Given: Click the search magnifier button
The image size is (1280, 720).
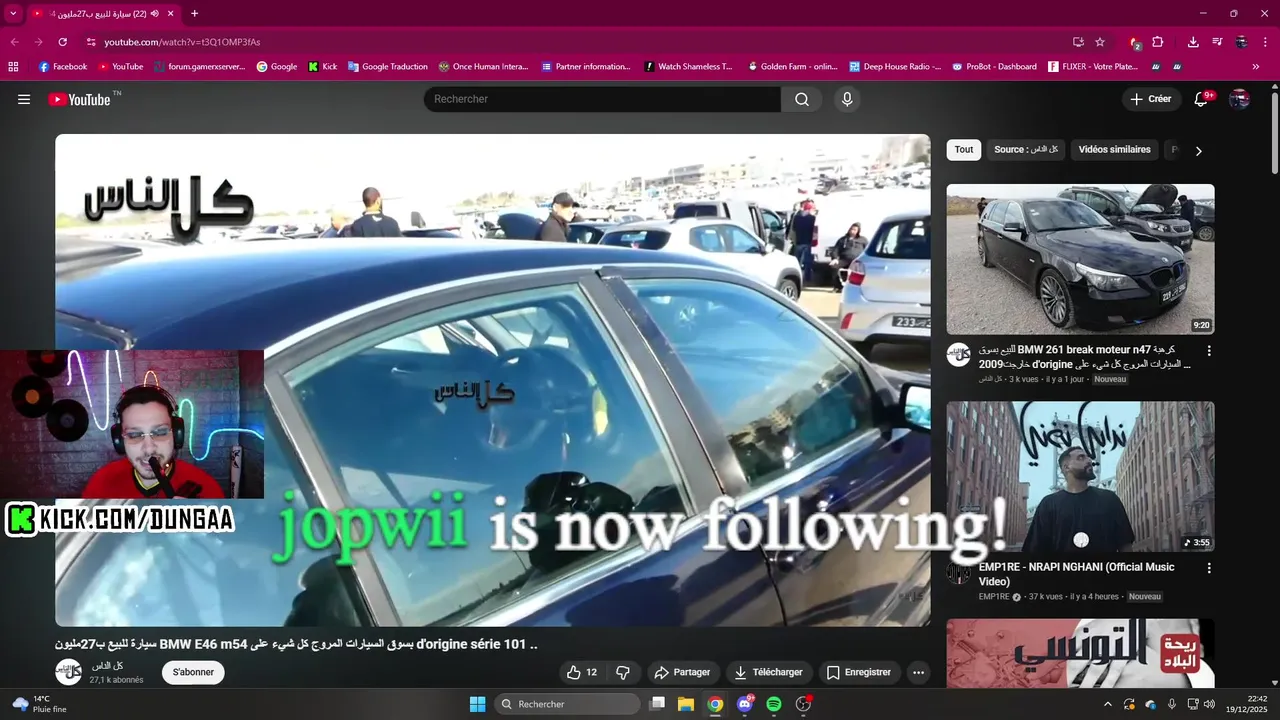Looking at the screenshot, I should point(802,99).
